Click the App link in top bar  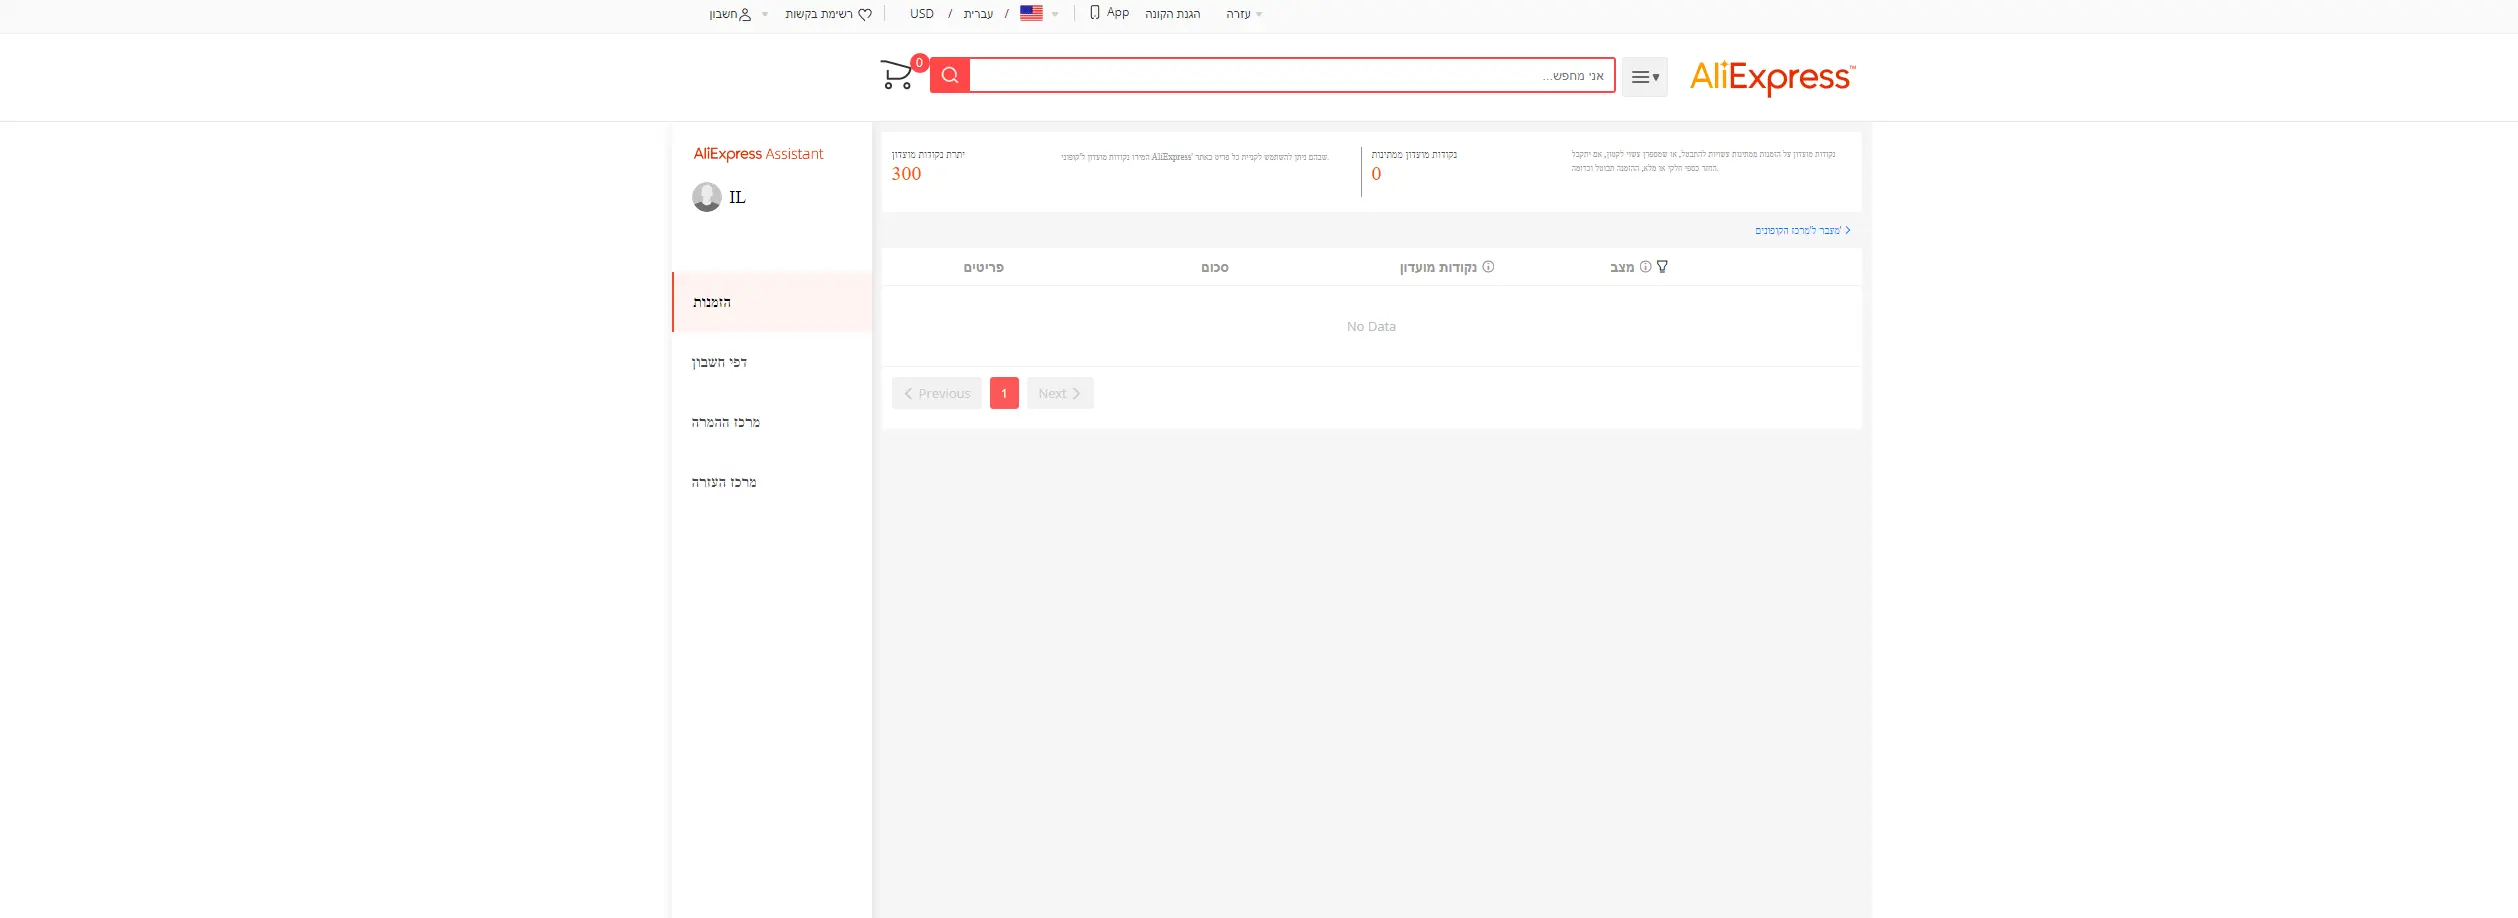(1118, 13)
